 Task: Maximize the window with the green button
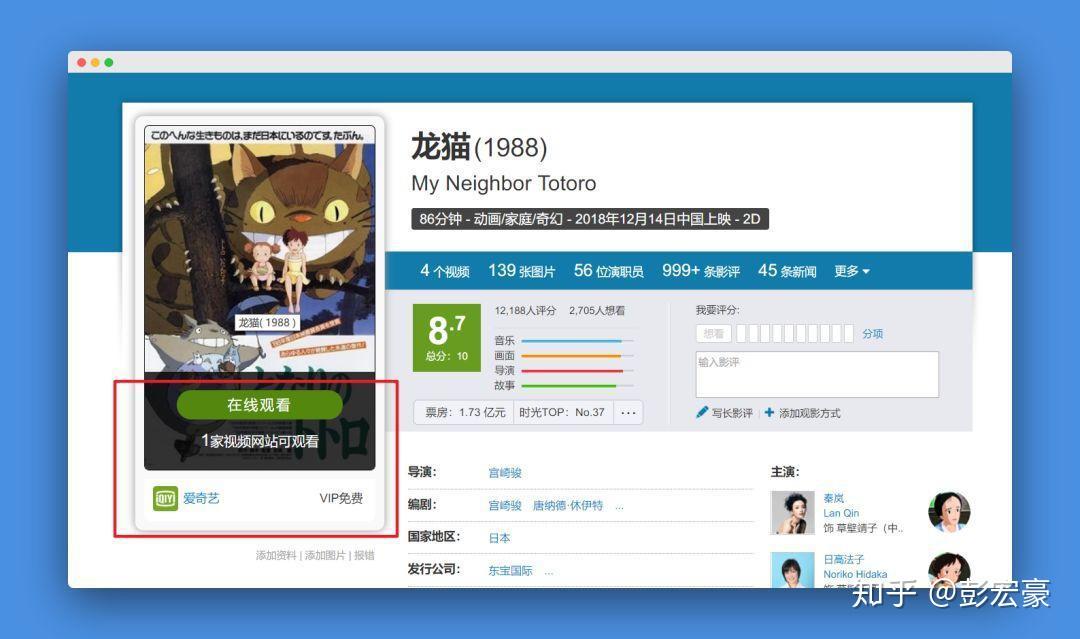[109, 63]
